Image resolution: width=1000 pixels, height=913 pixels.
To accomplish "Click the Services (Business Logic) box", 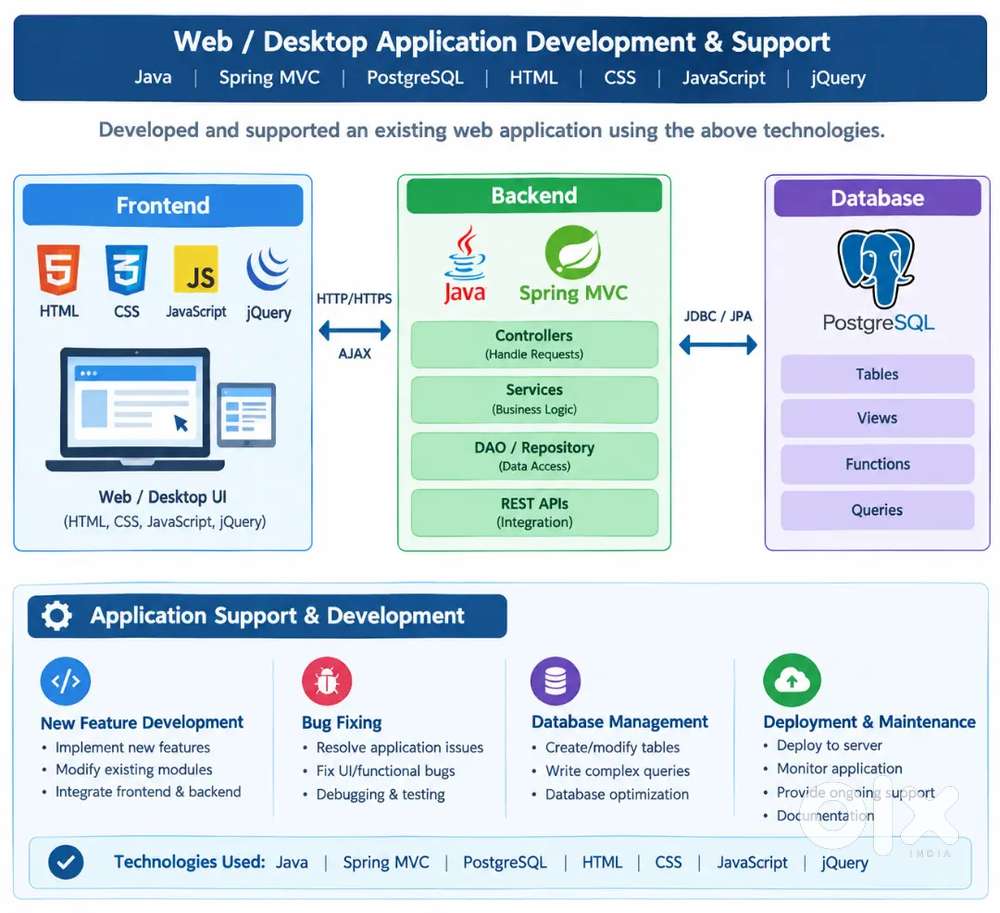I will 534,399.
